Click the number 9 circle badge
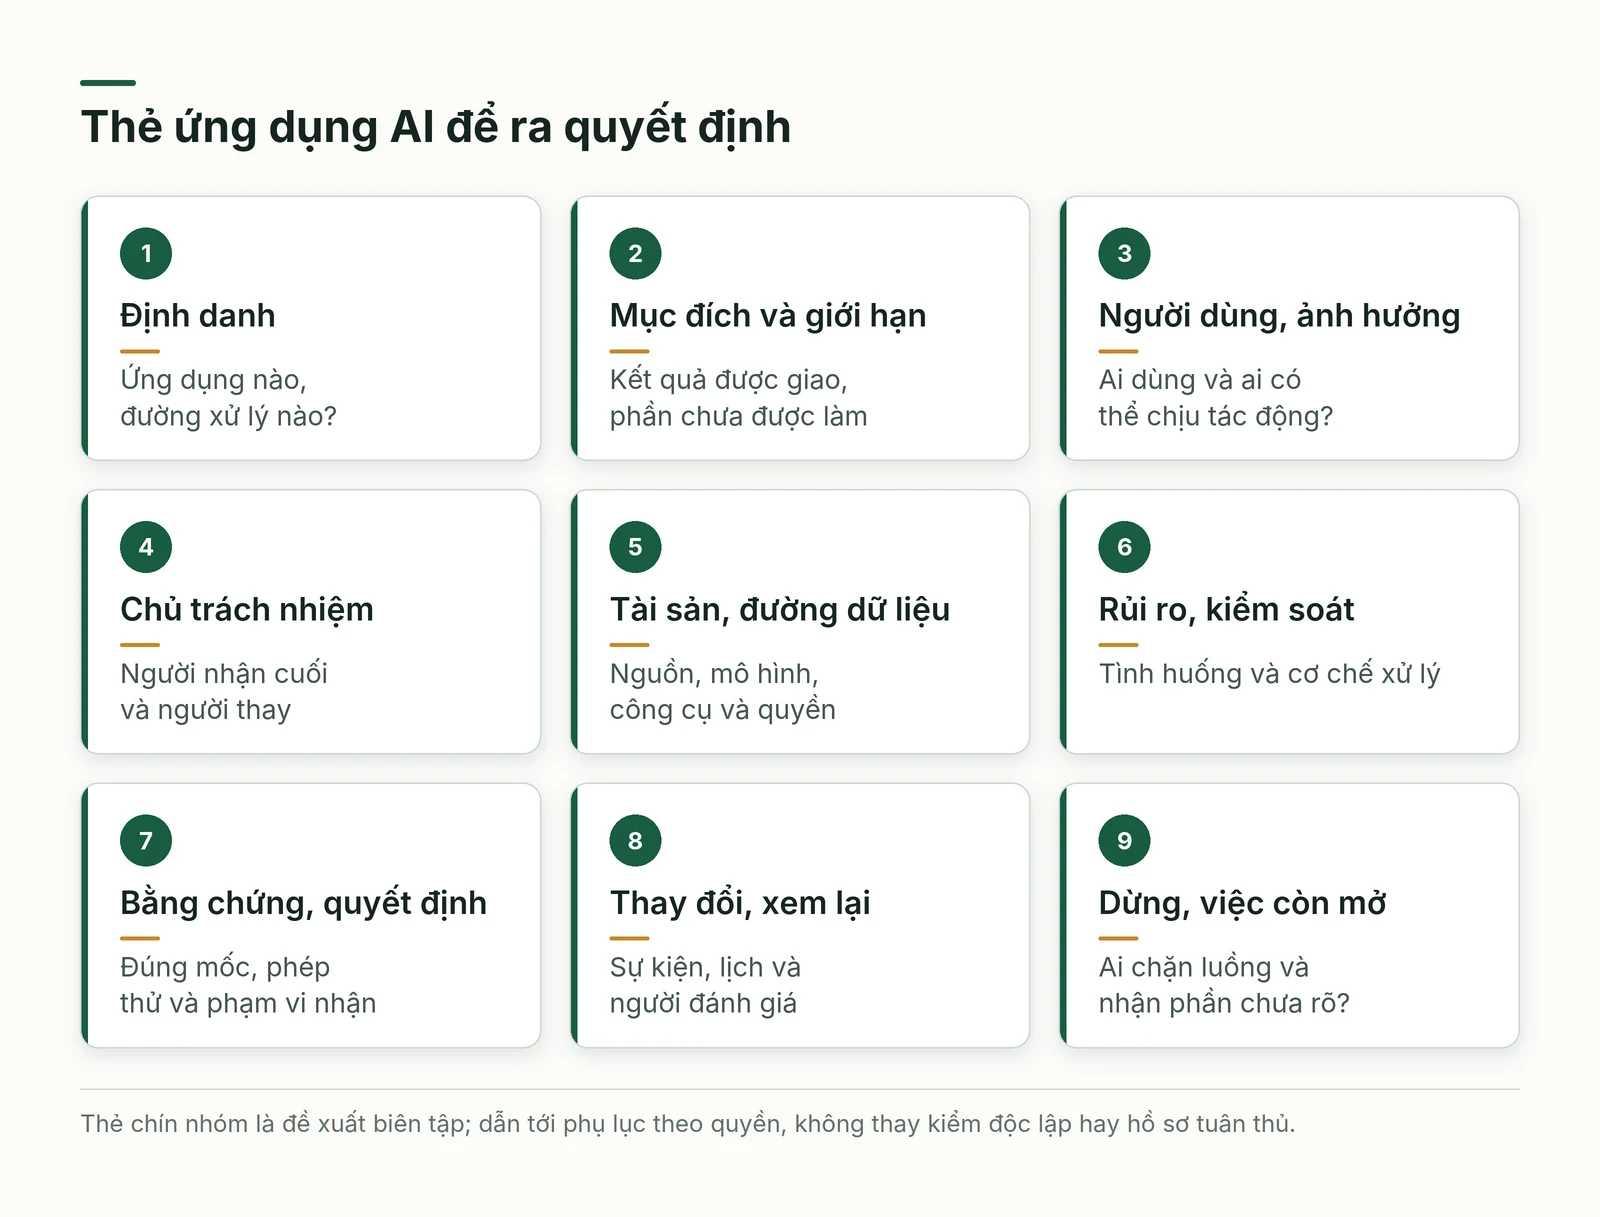 point(1124,841)
